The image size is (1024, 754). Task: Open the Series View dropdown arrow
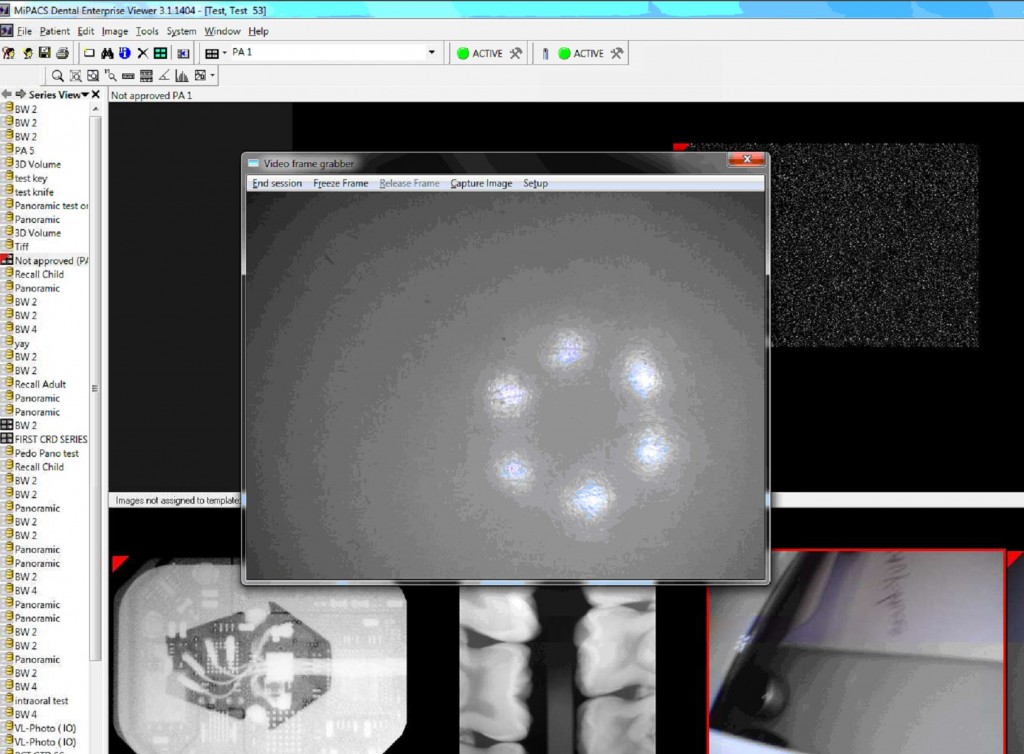[85, 95]
